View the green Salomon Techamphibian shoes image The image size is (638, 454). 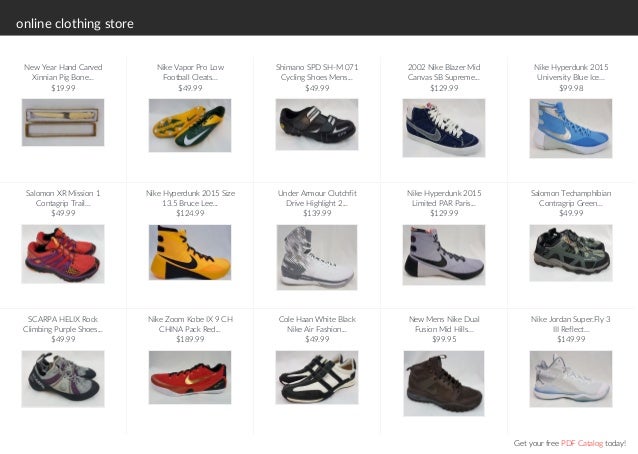(x=571, y=253)
